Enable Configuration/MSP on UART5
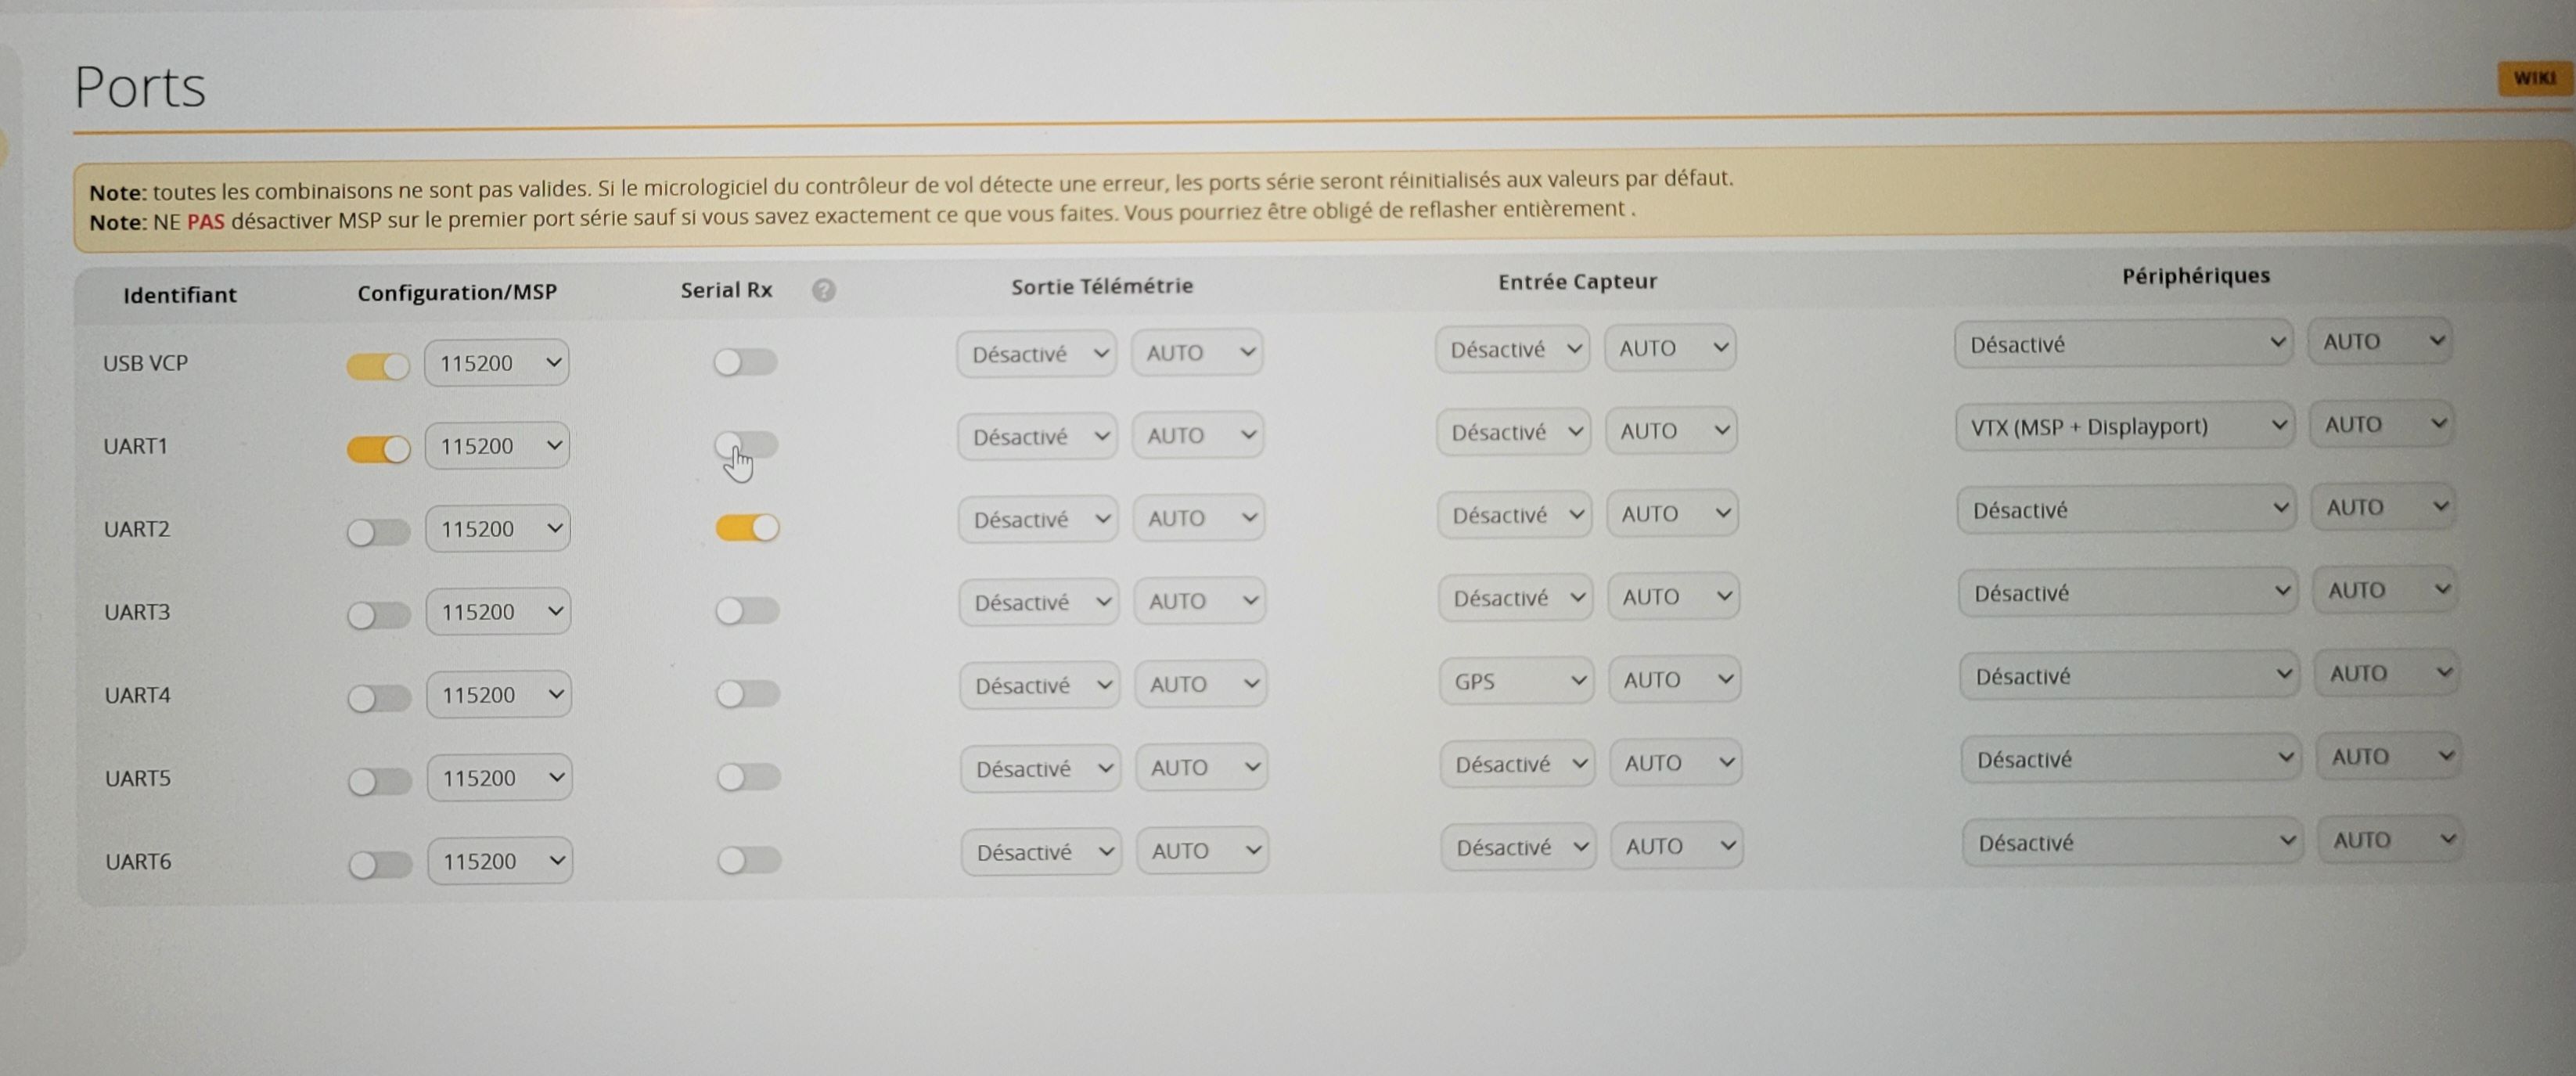2576x1076 pixels. (380, 781)
